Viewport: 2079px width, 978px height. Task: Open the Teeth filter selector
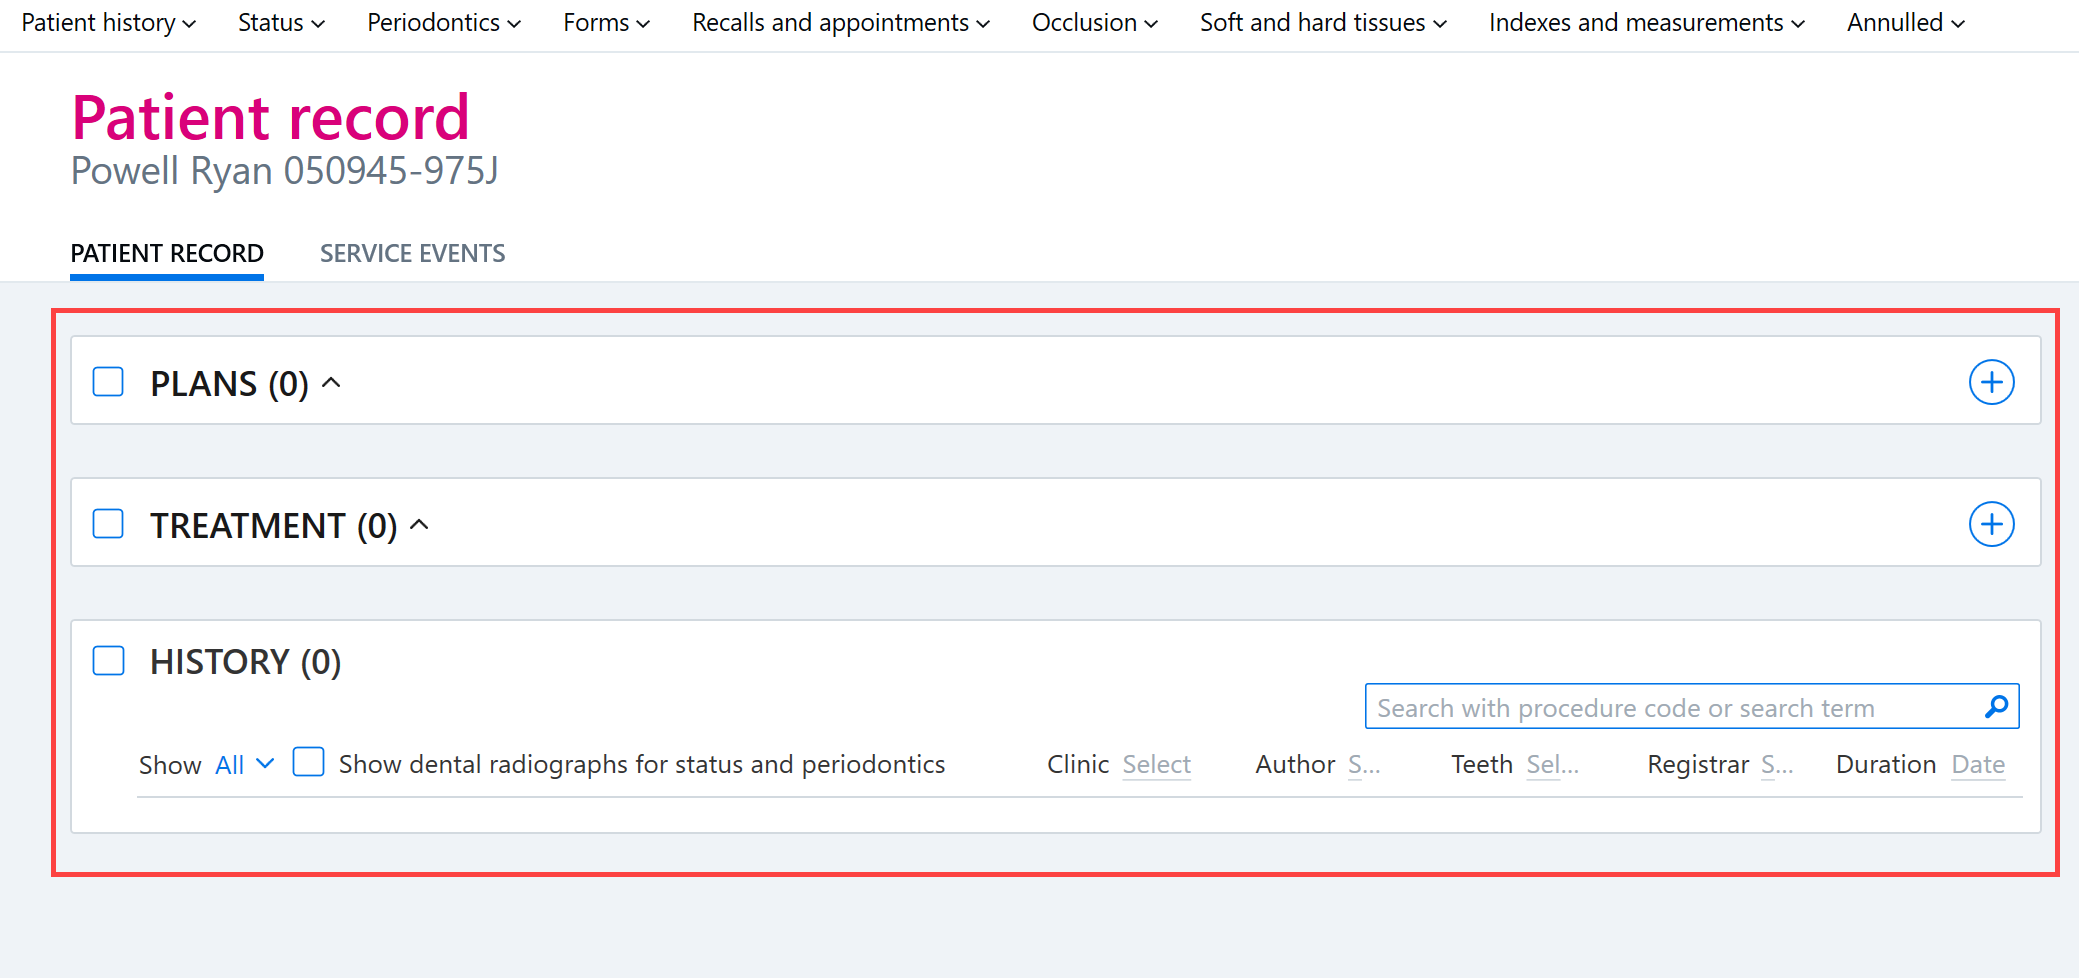pos(1552,765)
